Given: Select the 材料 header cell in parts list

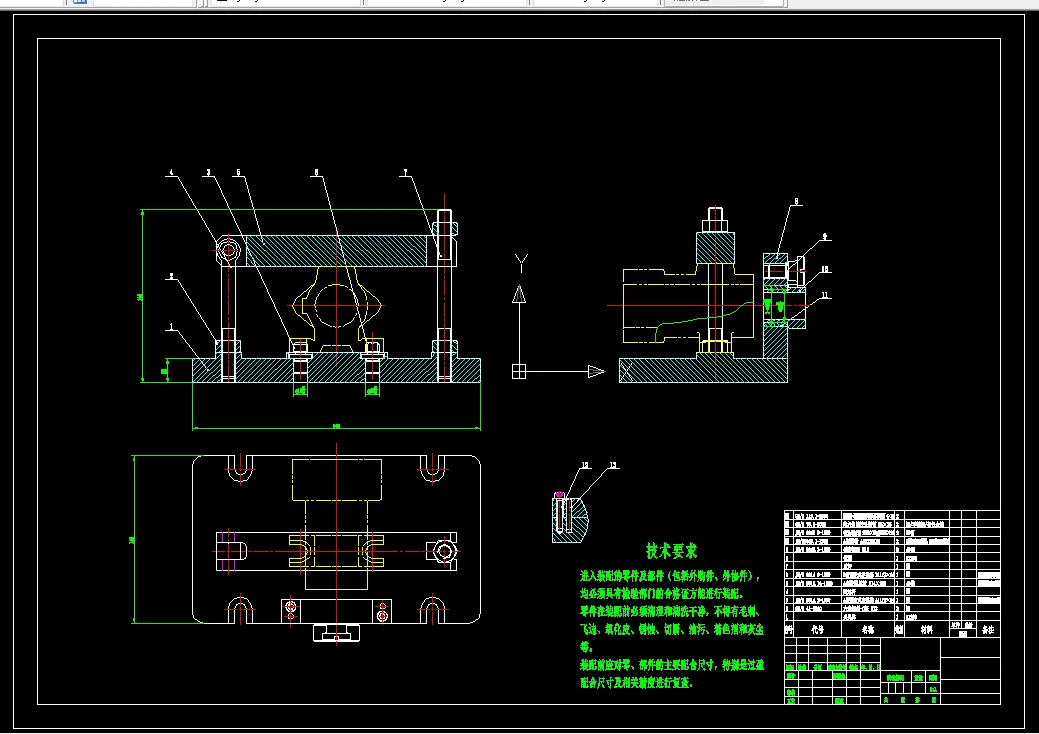Looking at the screenshot, I should tap(926, 629).
